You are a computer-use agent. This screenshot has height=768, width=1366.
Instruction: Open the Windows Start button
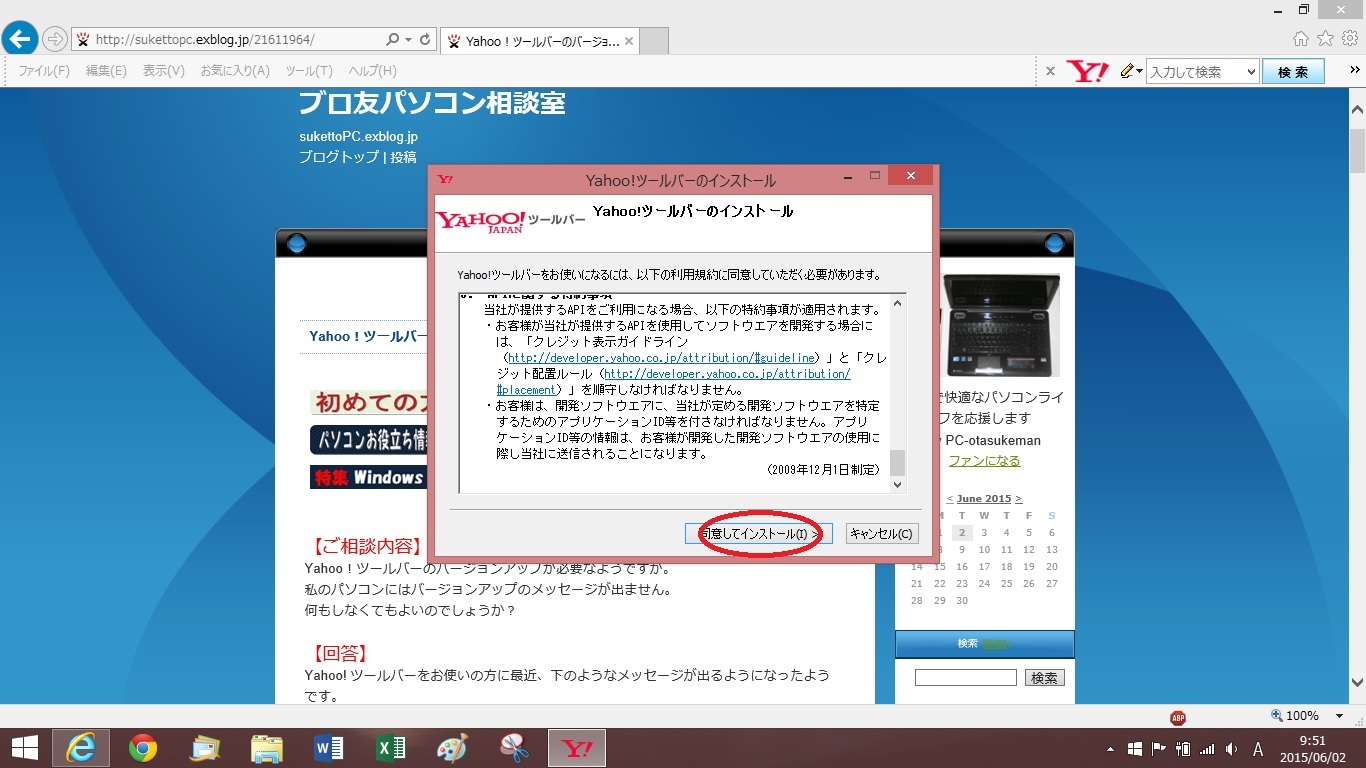[25, 748]
